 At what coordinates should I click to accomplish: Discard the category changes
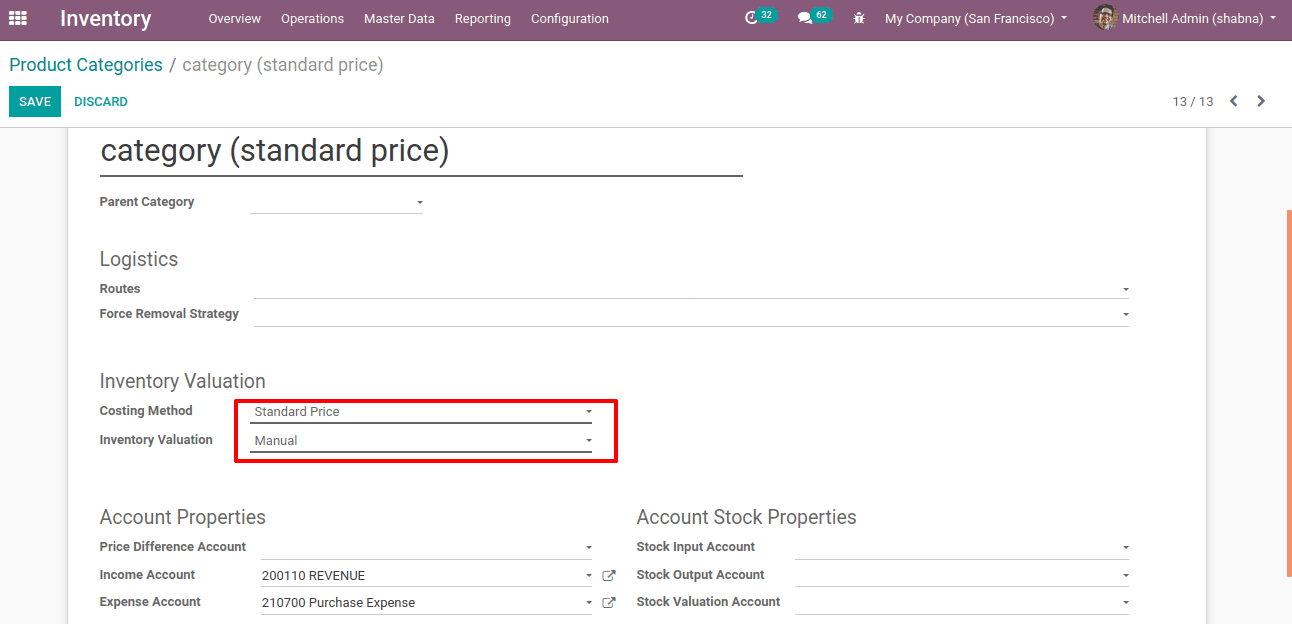(101, 102)
